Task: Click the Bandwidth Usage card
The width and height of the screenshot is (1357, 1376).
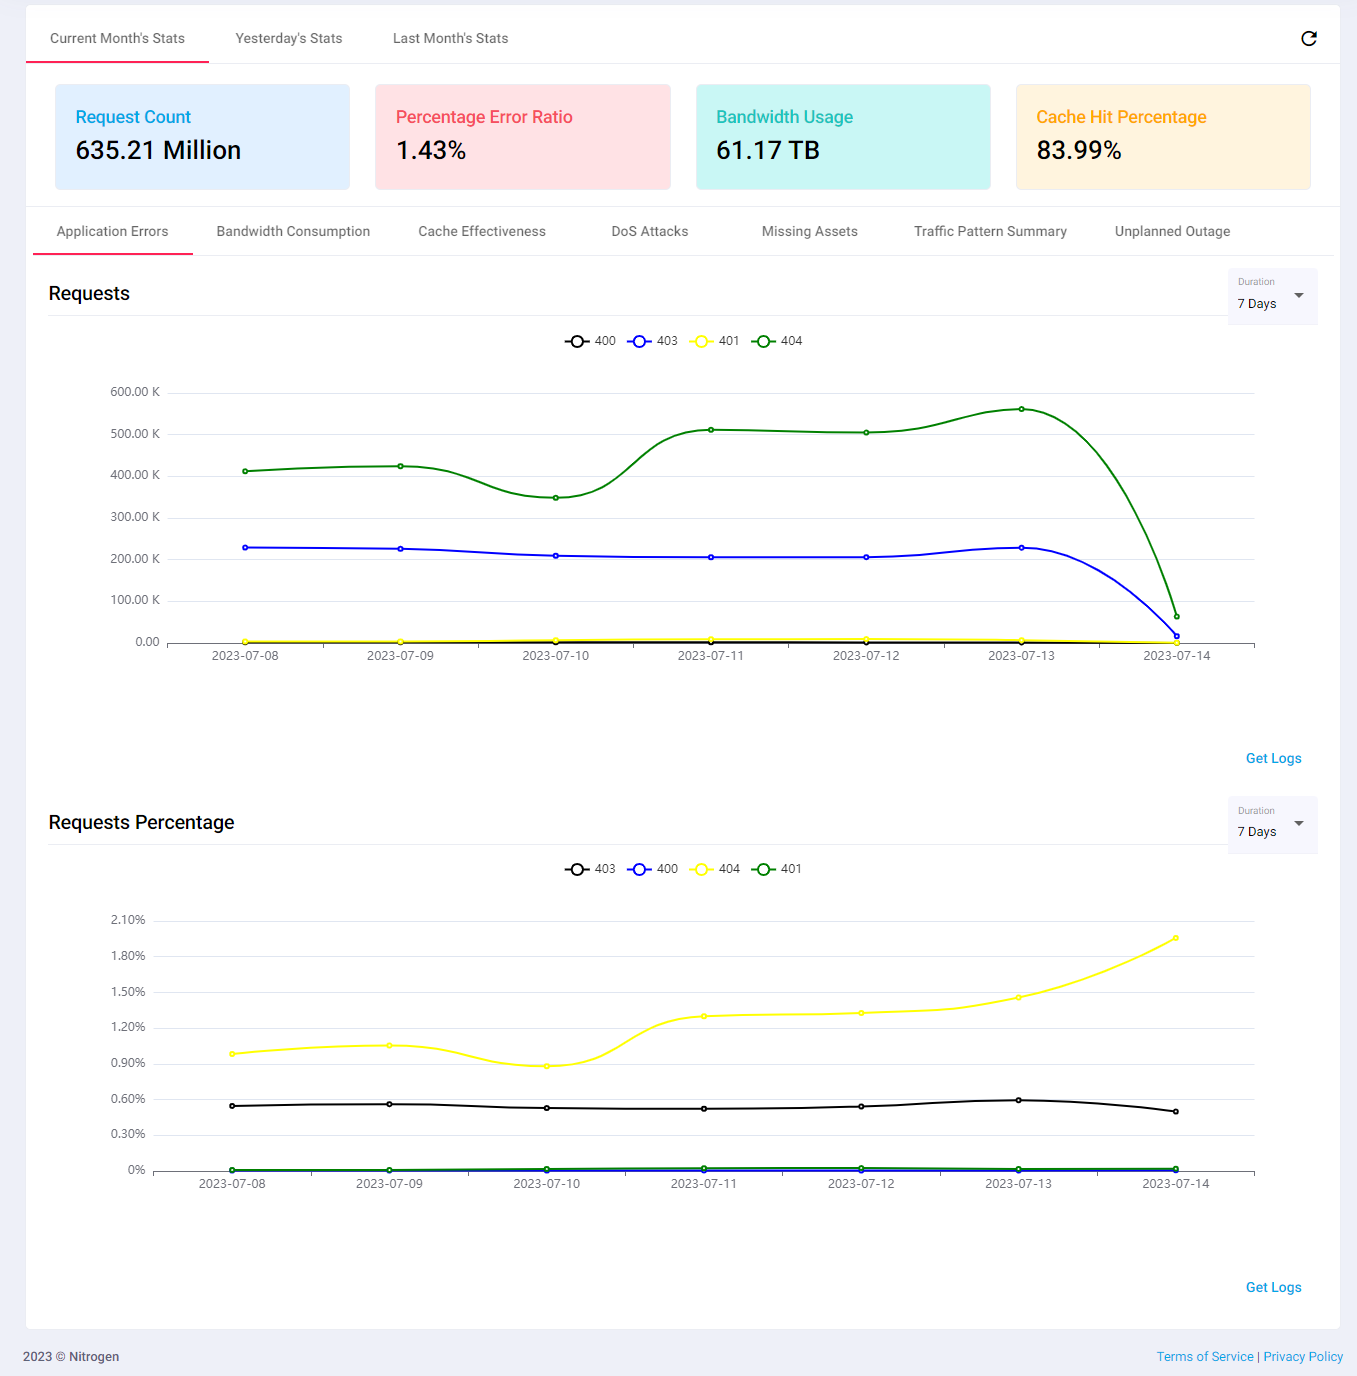Action: point(843,137)
